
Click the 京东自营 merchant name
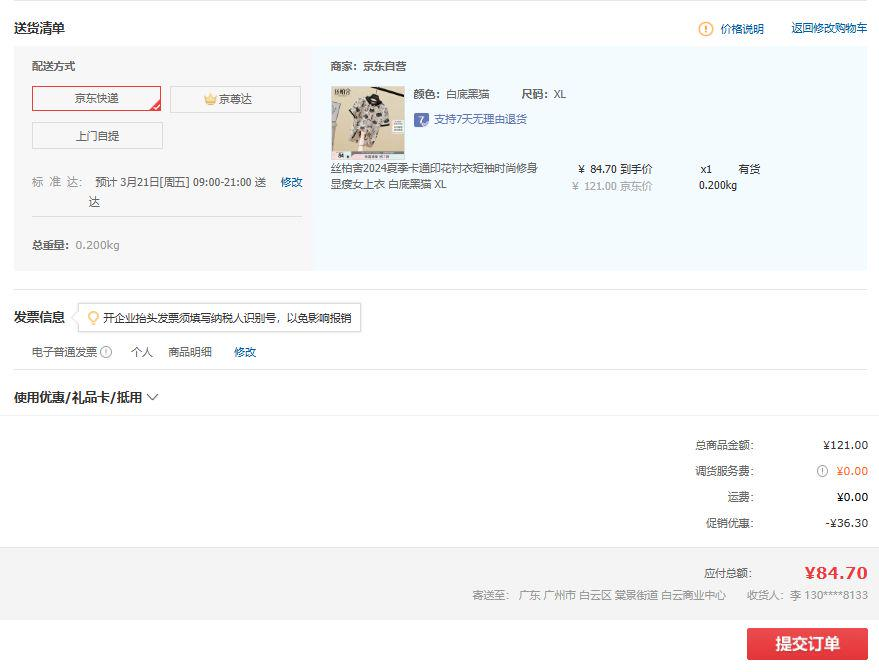tap(384, 66)
